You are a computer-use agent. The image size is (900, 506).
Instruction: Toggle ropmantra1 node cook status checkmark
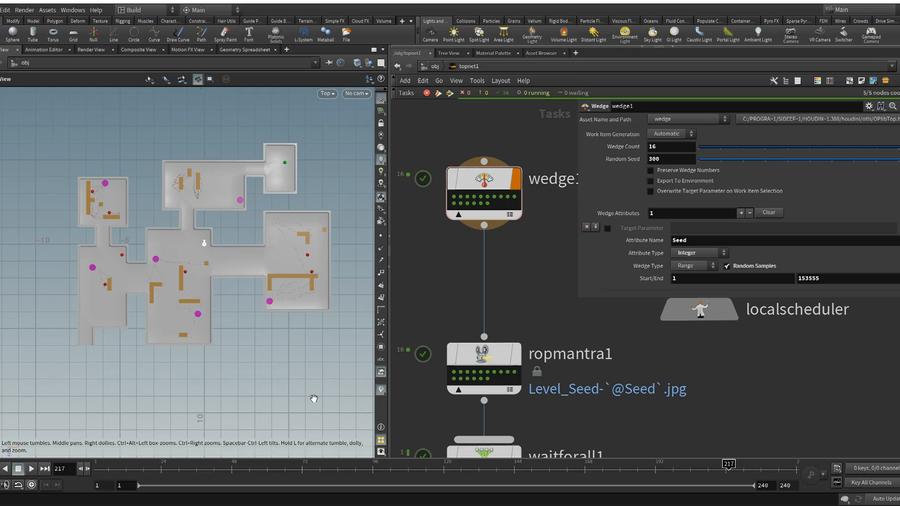423,353
